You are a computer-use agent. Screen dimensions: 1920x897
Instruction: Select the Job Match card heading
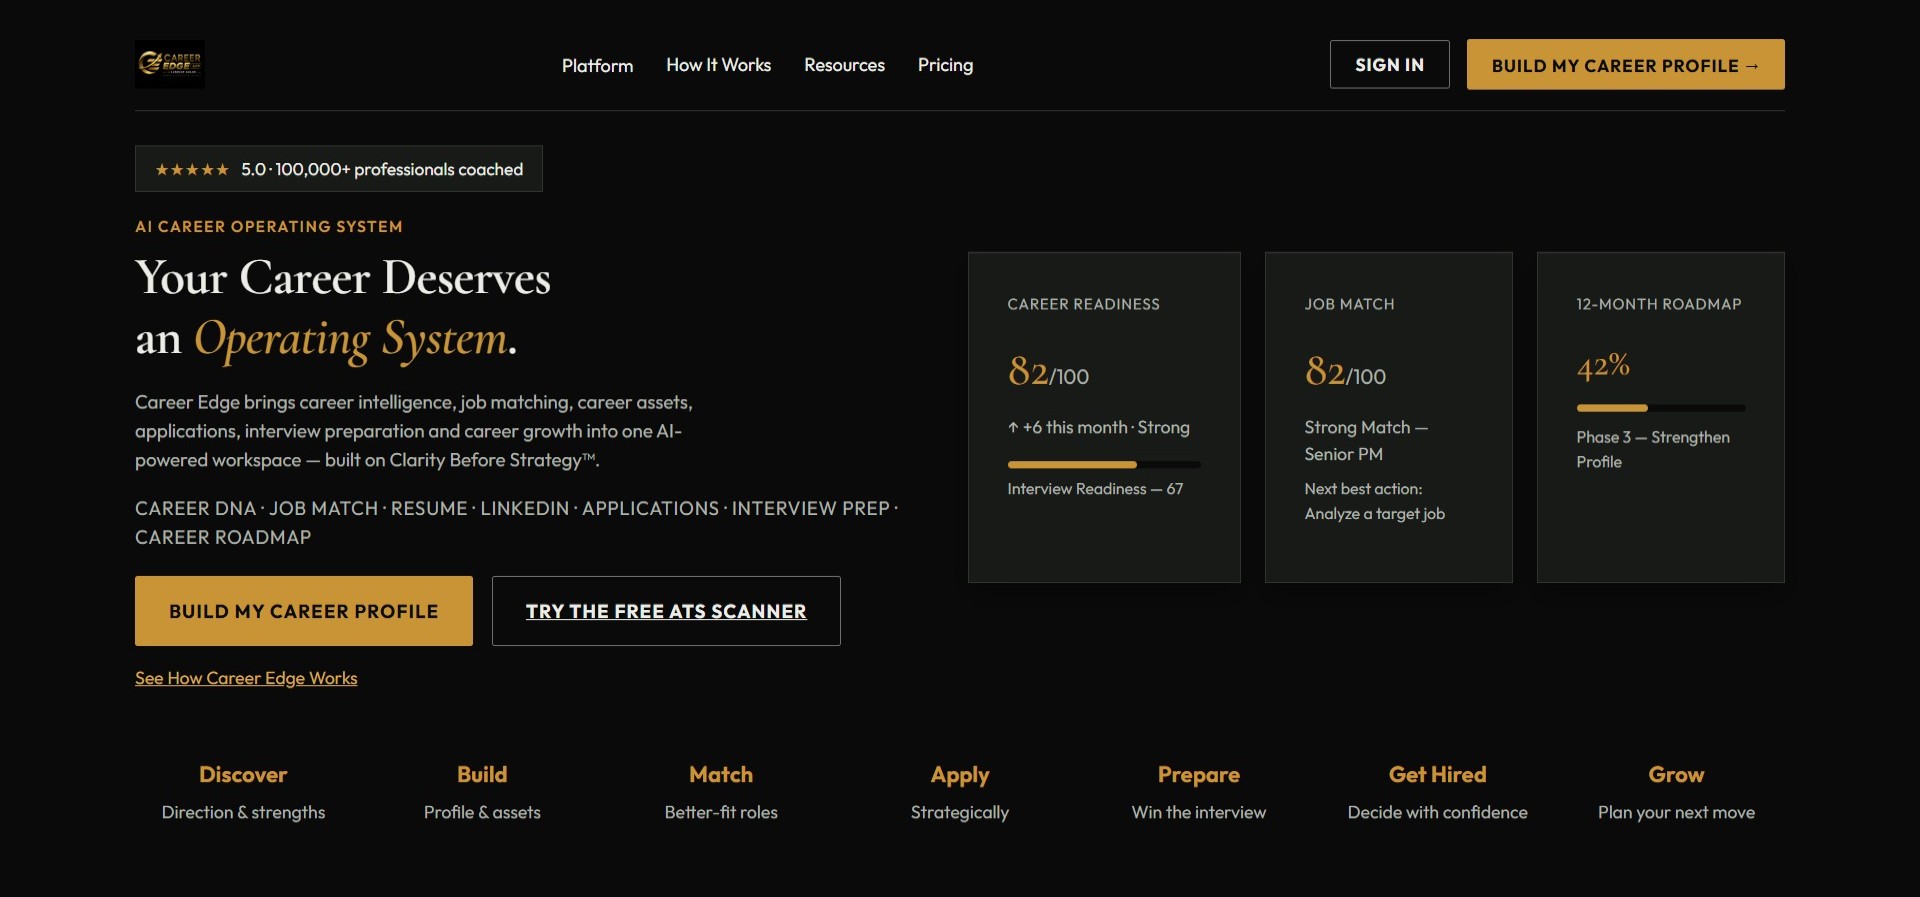coord(1349,304)
